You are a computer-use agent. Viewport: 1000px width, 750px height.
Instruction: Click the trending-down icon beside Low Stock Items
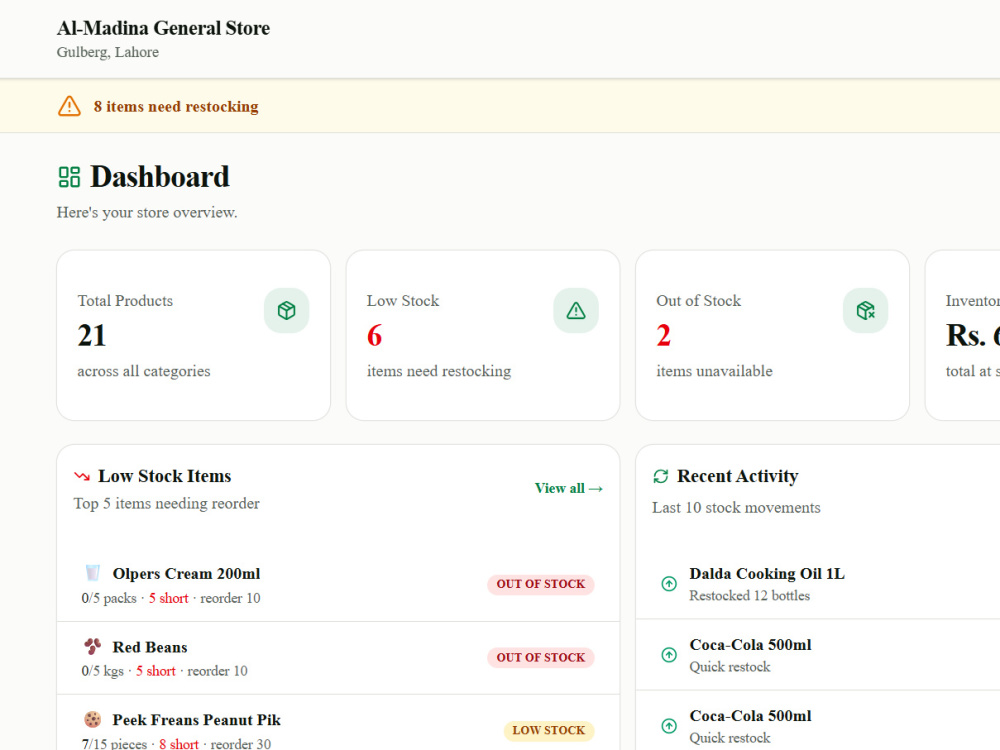pyautogui.click(x=82, y=476)
